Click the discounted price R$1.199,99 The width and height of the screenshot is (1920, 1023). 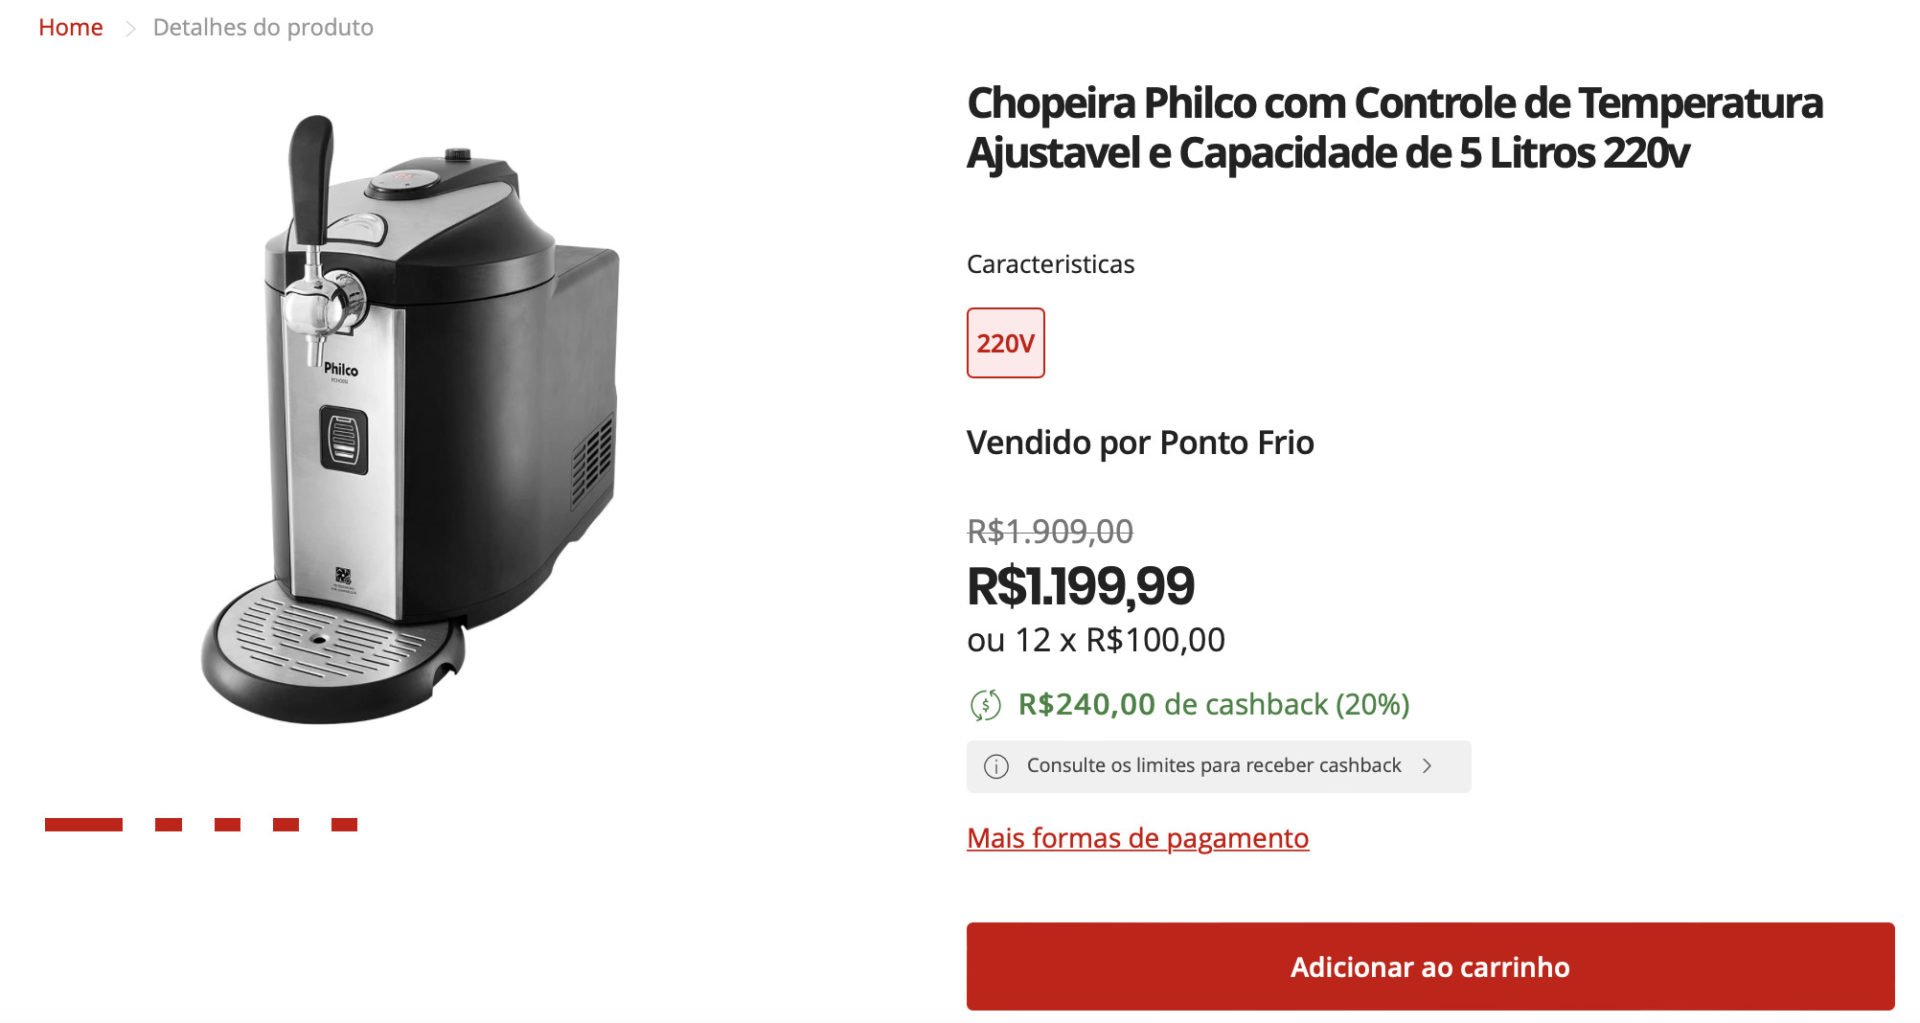pos(1080,586)
